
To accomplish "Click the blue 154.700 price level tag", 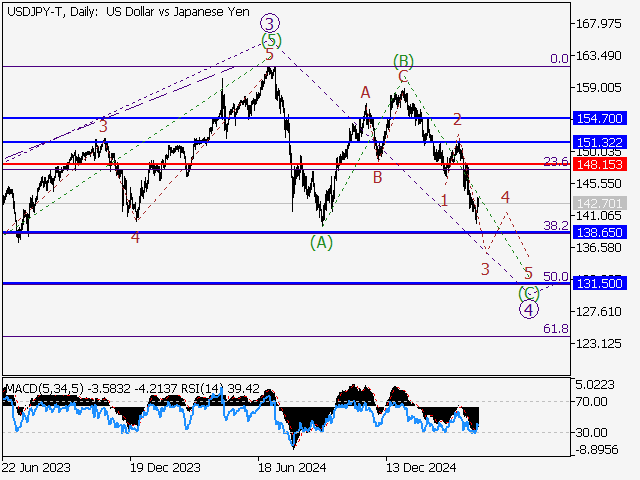I will pos(601,118).
